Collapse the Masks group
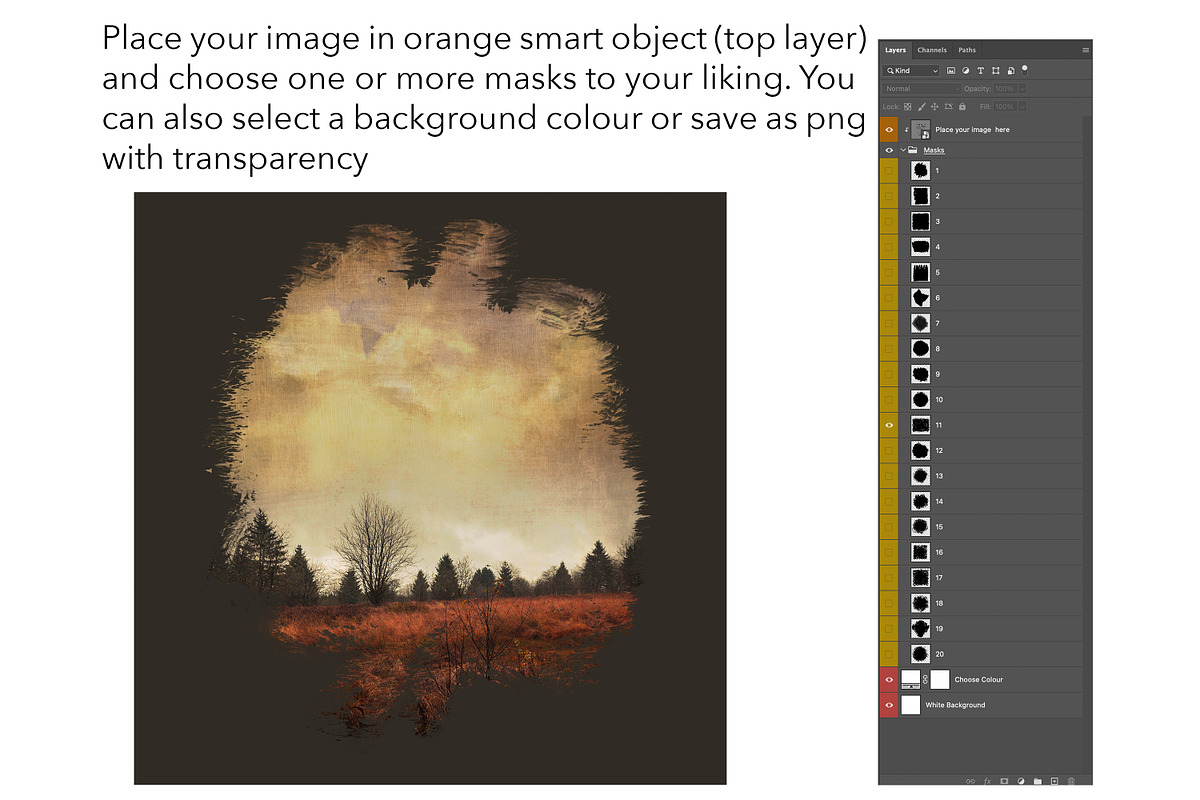 pyautogui.click(x=902, y=150)
